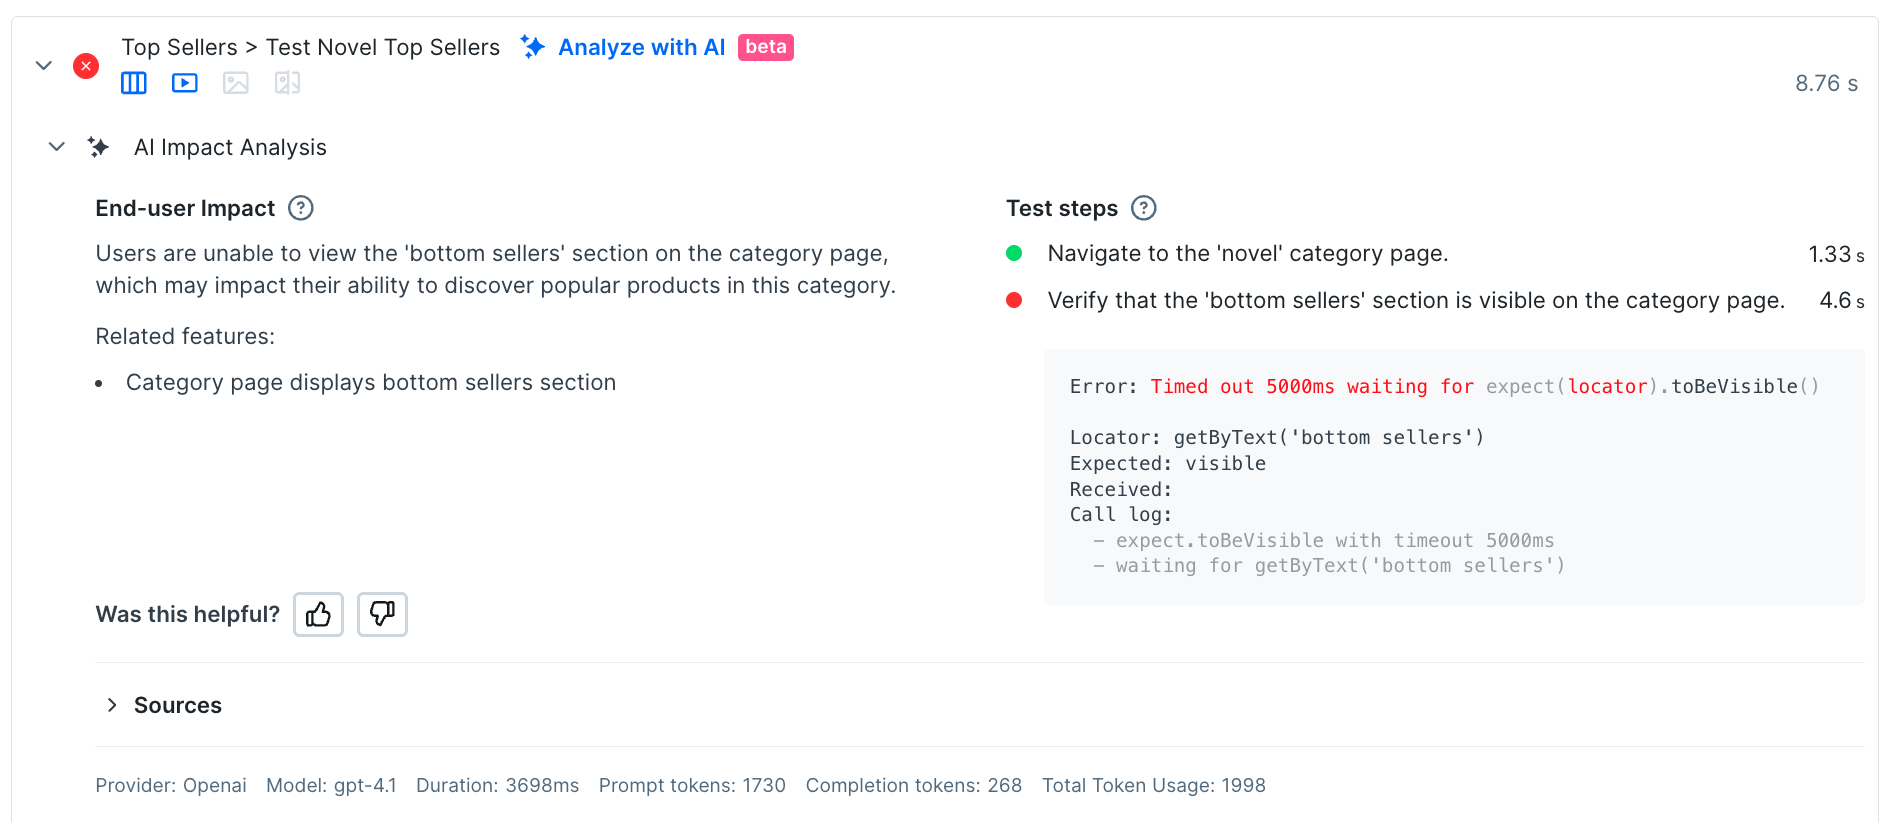This screenshot has width=1902, height=822.
Task: Click the screenshot image icon
Action: [236, 83]
